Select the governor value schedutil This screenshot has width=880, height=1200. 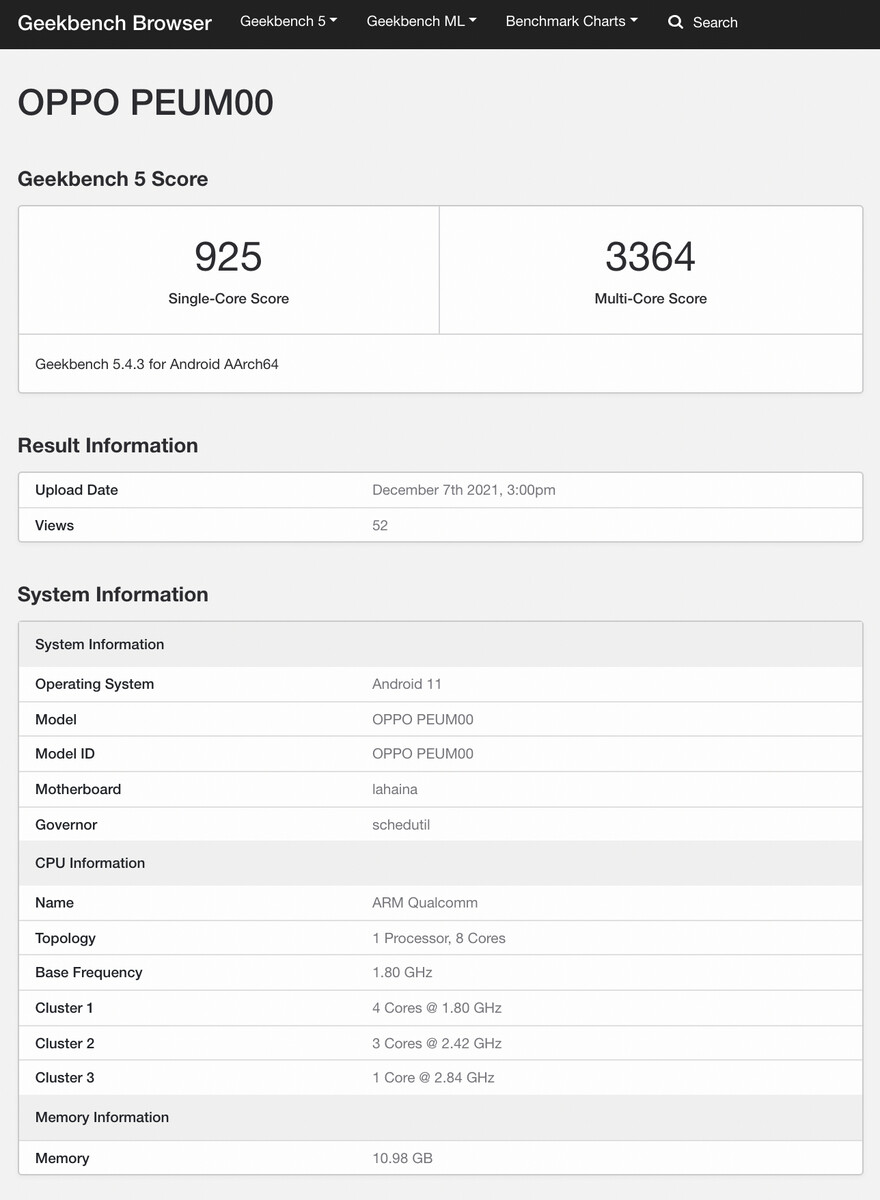coord(401,825)
